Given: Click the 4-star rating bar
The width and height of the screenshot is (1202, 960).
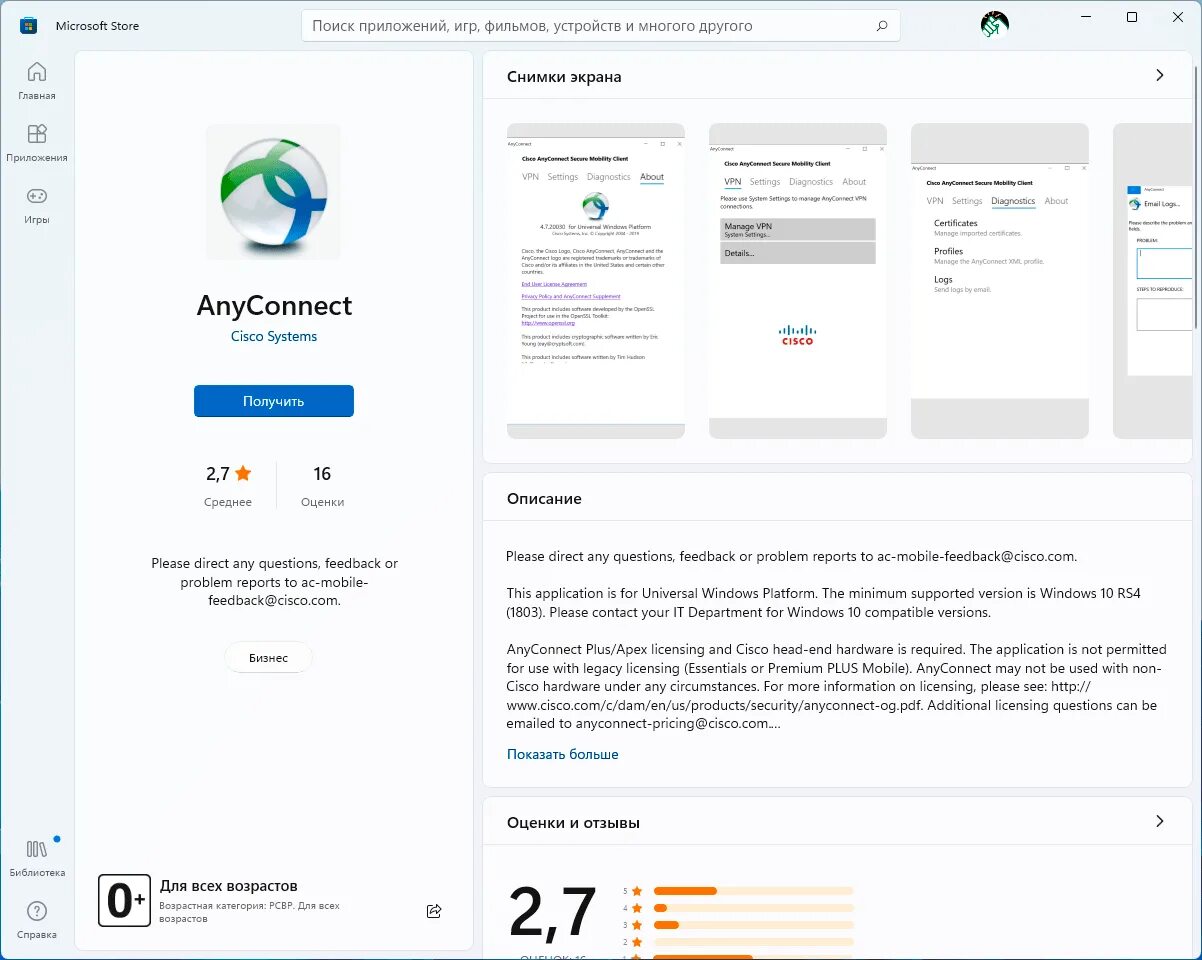Looking at the screenshot, I should click(753, 908).
